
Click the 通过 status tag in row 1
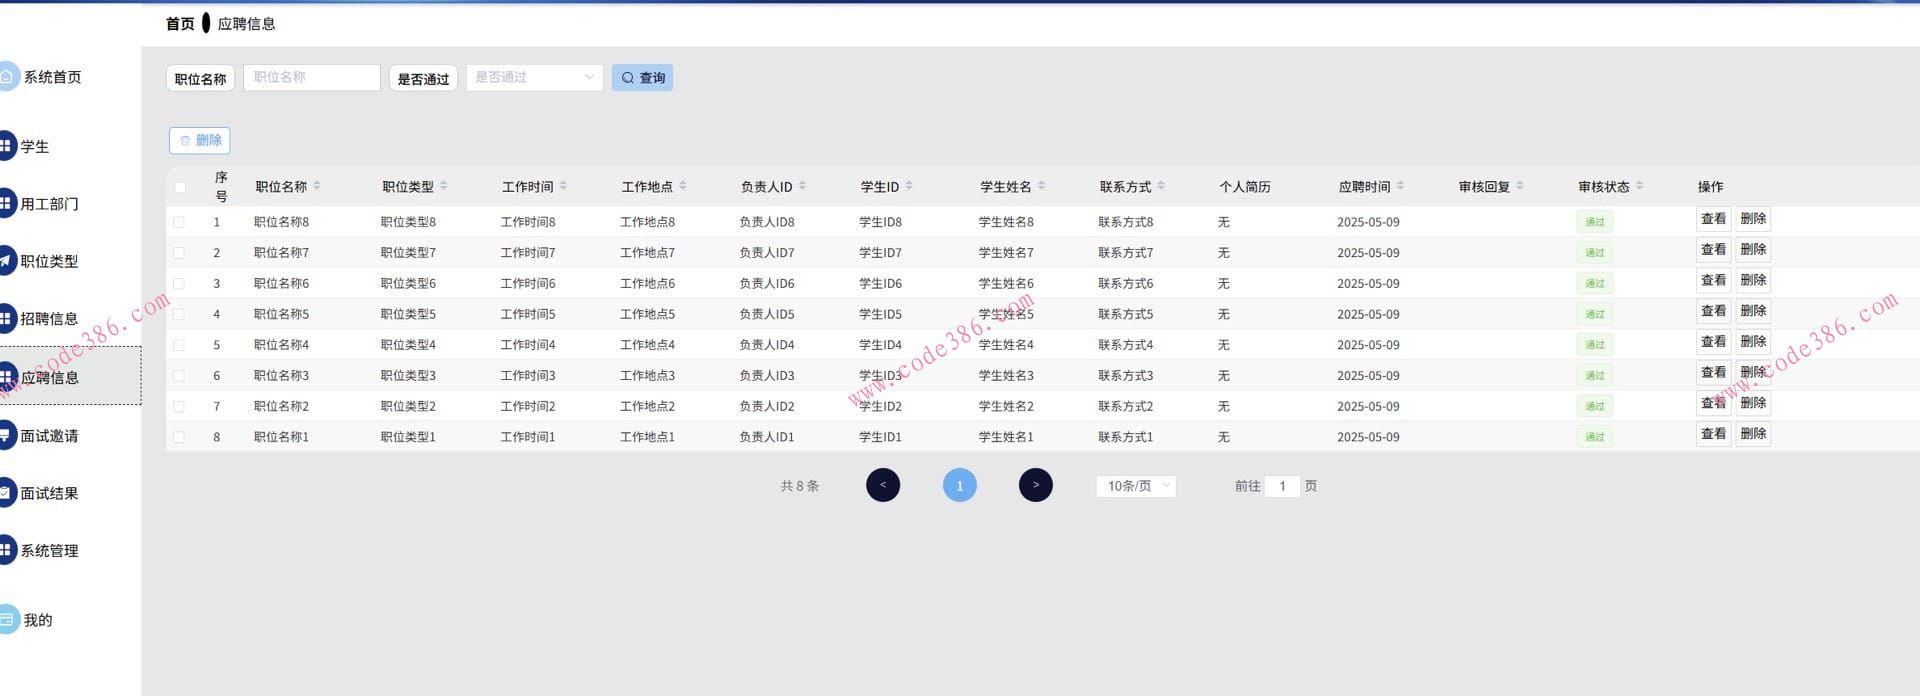1594,222
